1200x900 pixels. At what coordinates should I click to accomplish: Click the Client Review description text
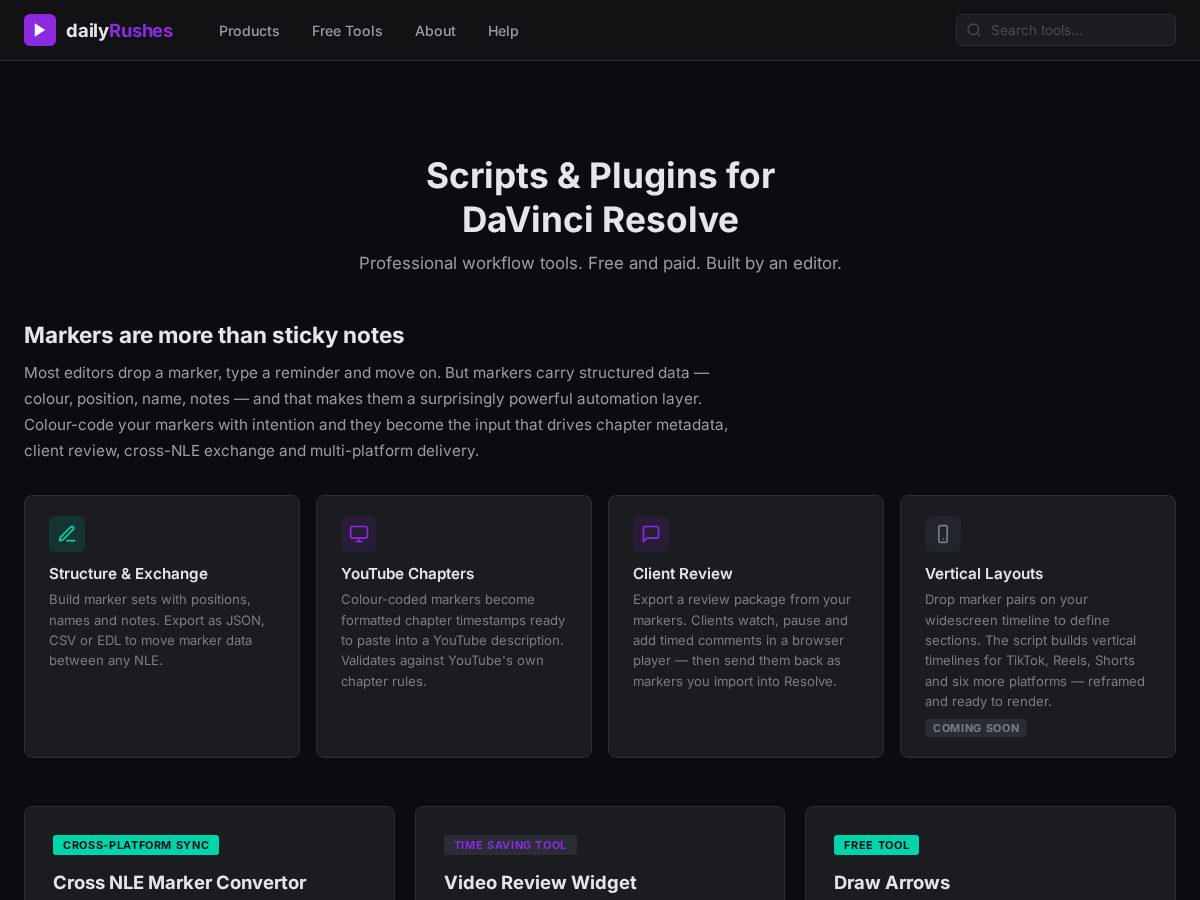[742, 640]
